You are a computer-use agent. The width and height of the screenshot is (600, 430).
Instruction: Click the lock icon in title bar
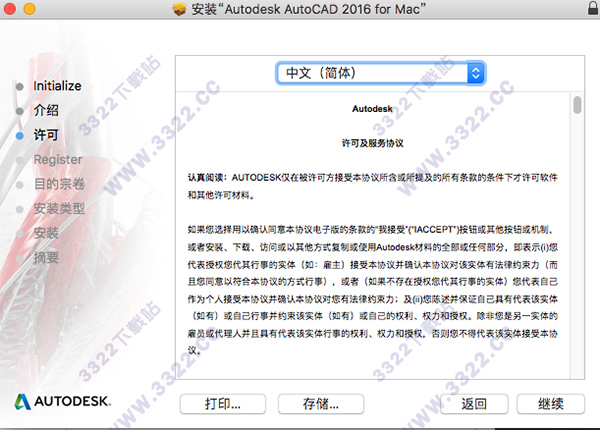point(593,8)
